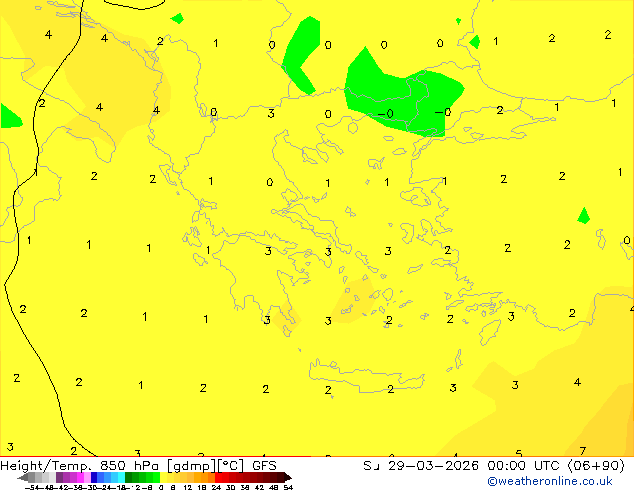
Task: Click the lone 7 temperature value
Action: tap(583, 450)
